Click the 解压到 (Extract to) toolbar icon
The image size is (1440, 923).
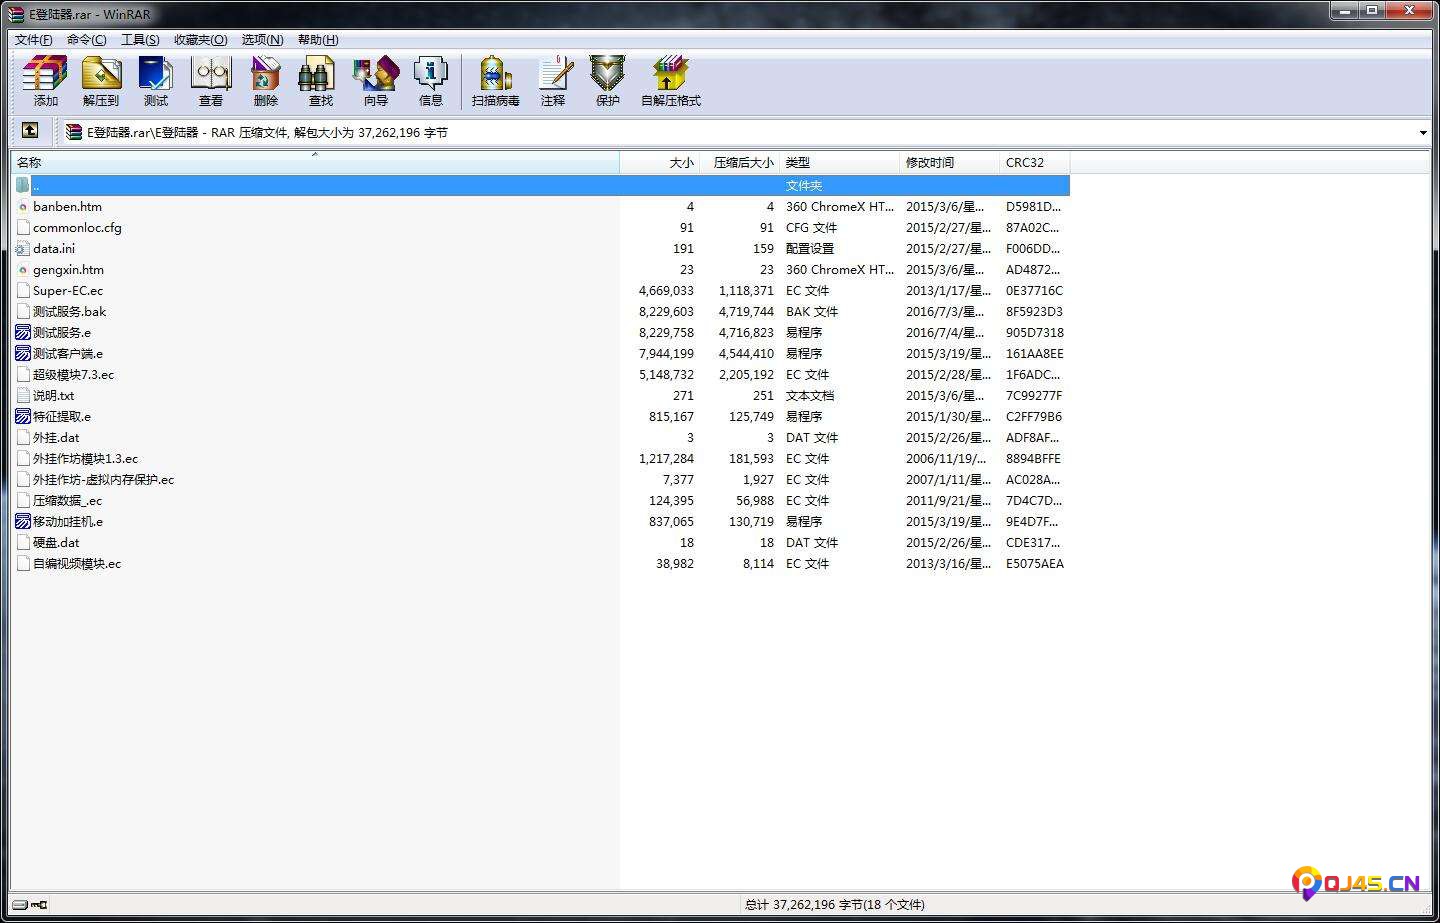point(100,81)
